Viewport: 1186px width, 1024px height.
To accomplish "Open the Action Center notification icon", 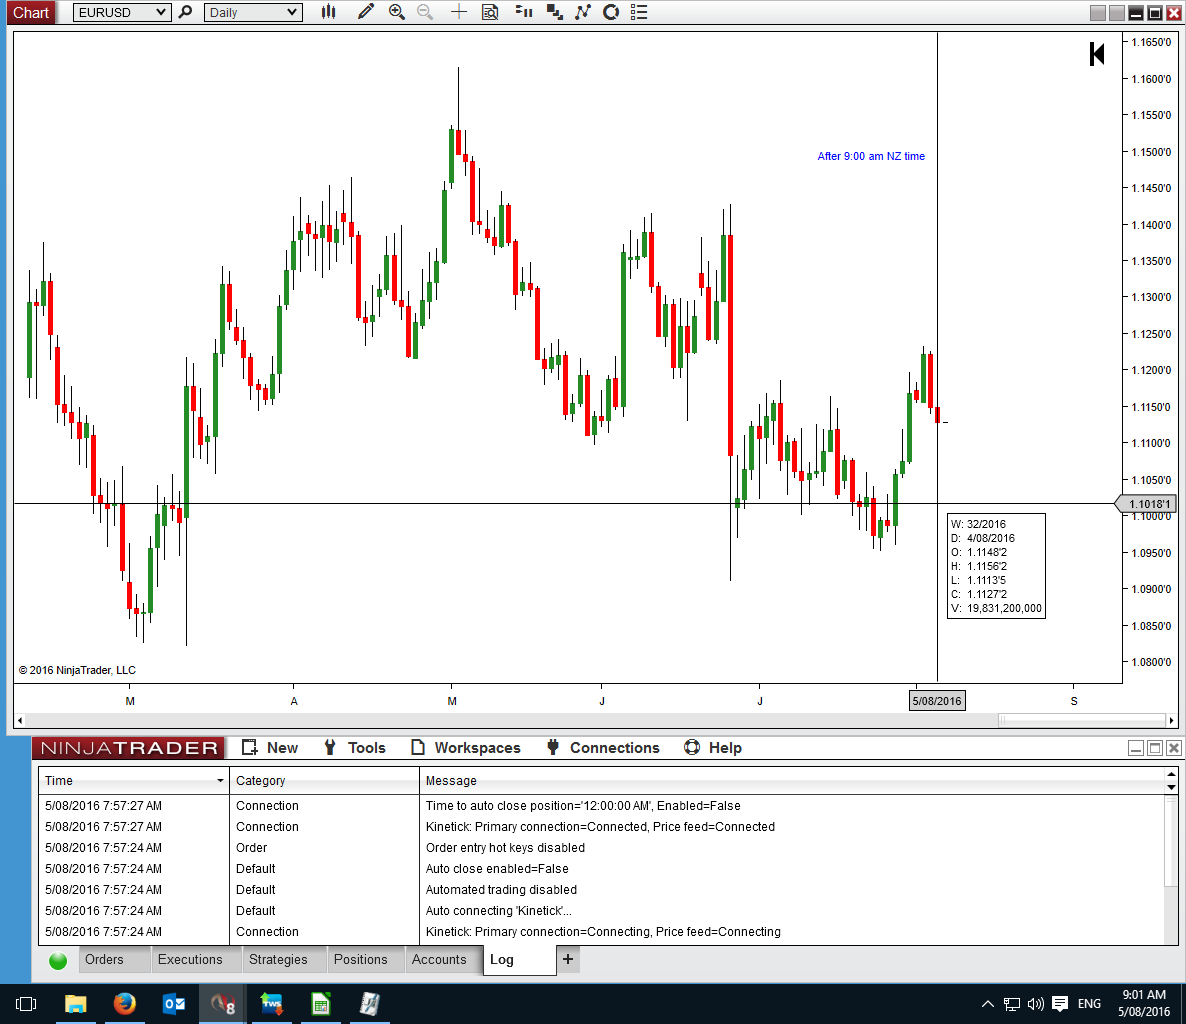I will (x=1060, y=1004).
